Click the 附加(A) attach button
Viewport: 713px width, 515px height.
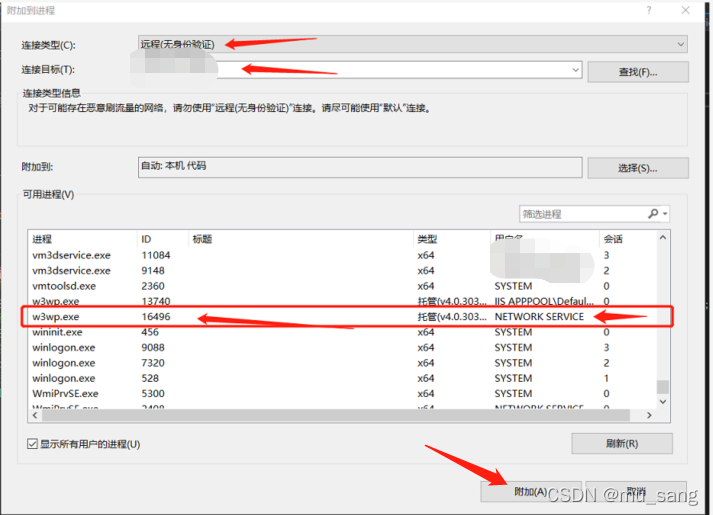pos(531,491)
